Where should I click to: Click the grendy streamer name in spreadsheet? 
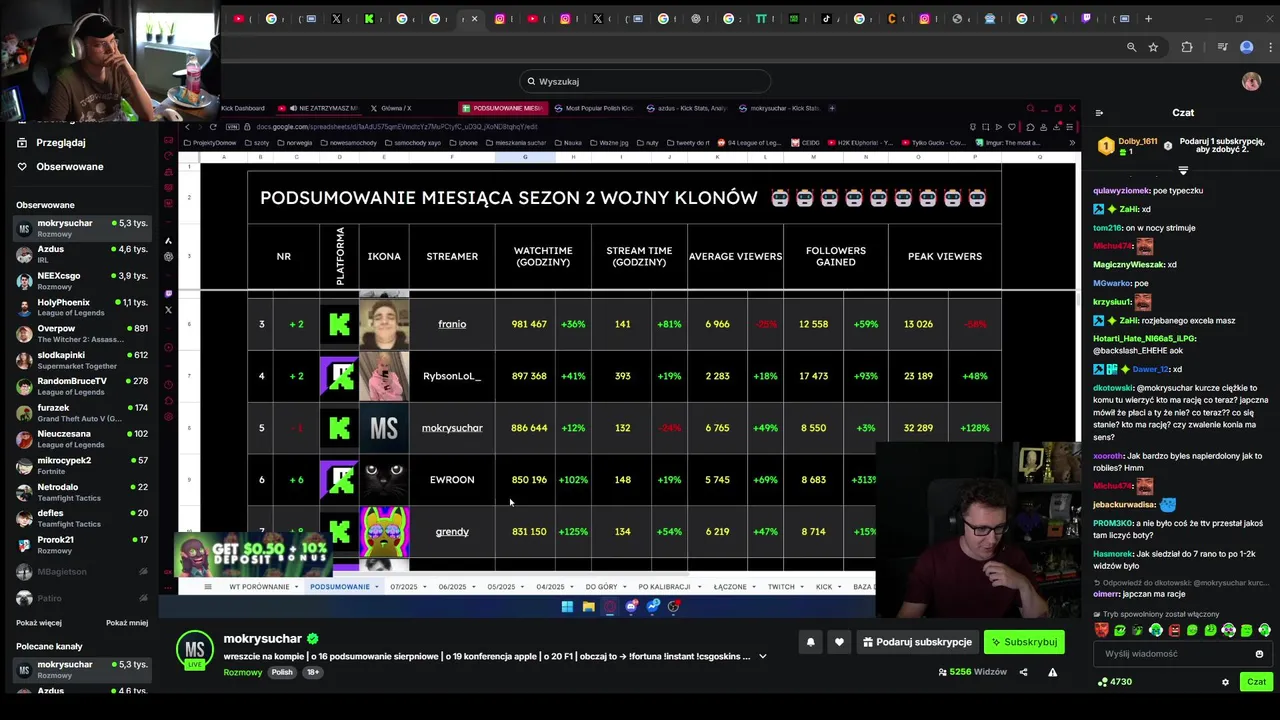point(452,532)
